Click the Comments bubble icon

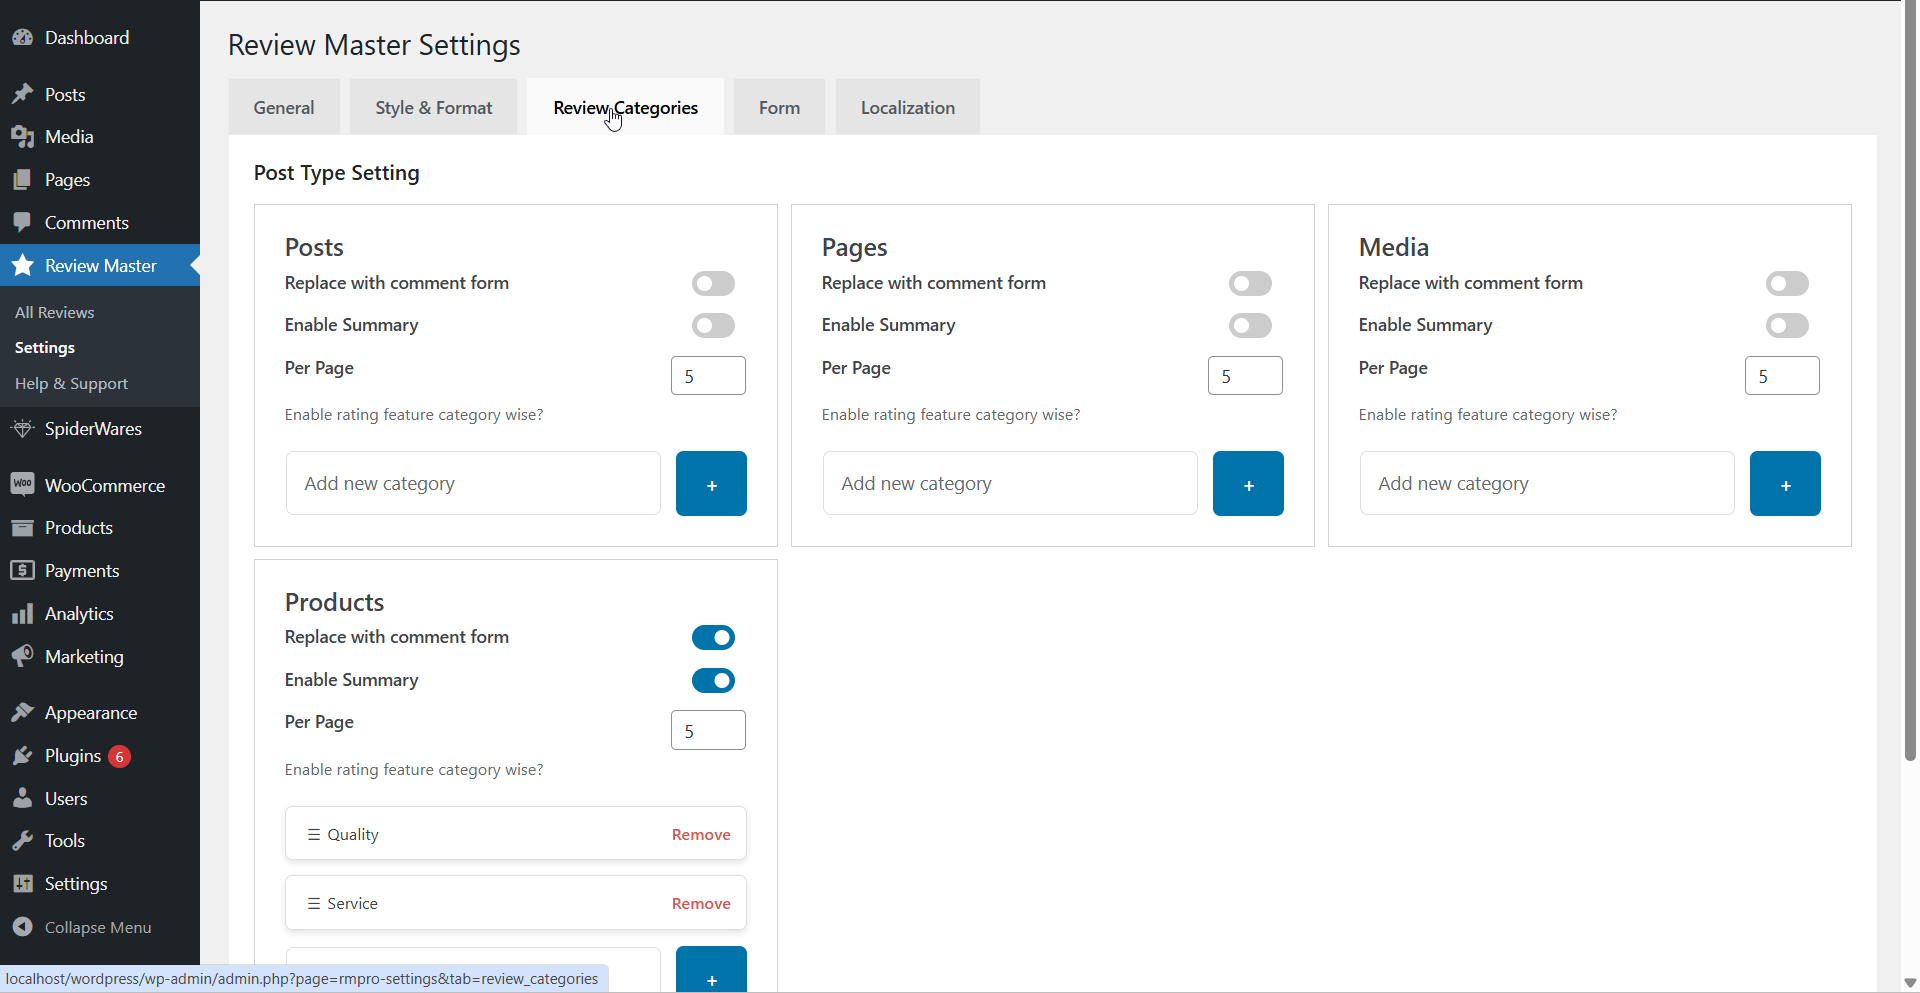[23, 222]
